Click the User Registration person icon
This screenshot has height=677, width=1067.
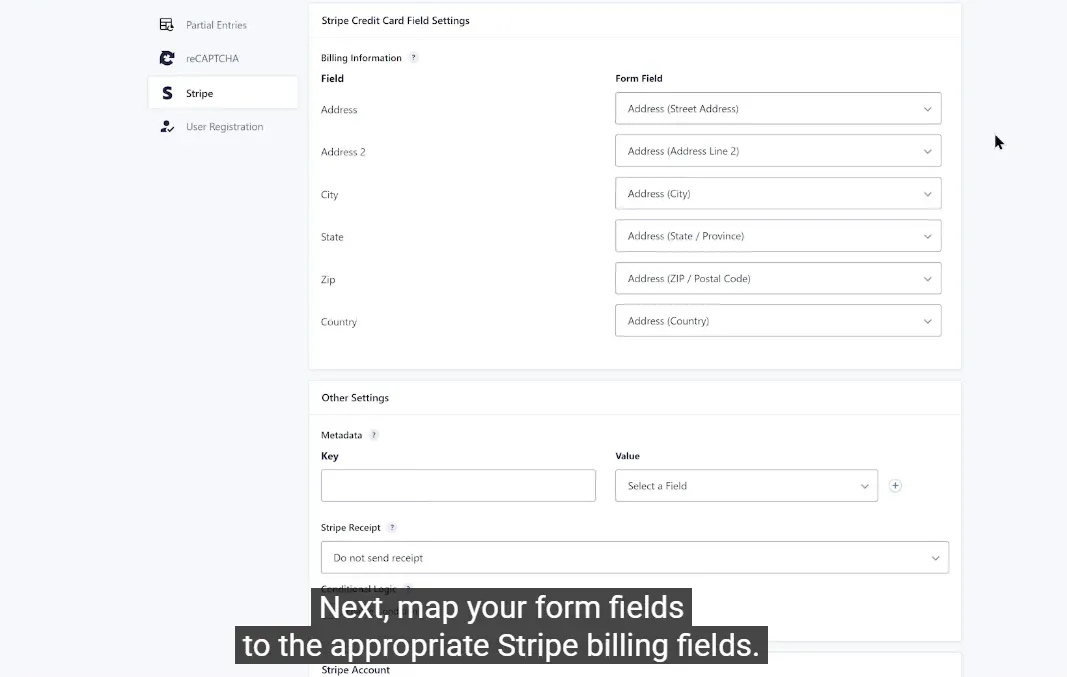coord(167,127)
